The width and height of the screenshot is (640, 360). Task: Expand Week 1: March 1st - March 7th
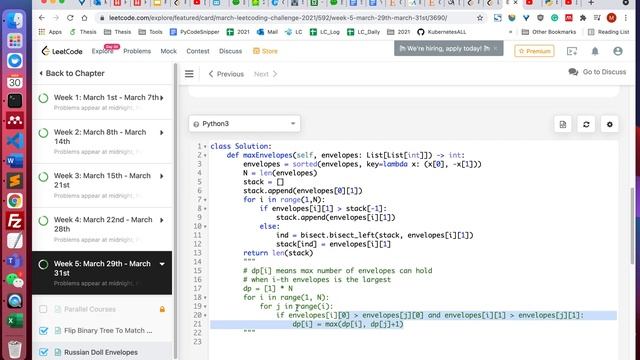(102, 102)
